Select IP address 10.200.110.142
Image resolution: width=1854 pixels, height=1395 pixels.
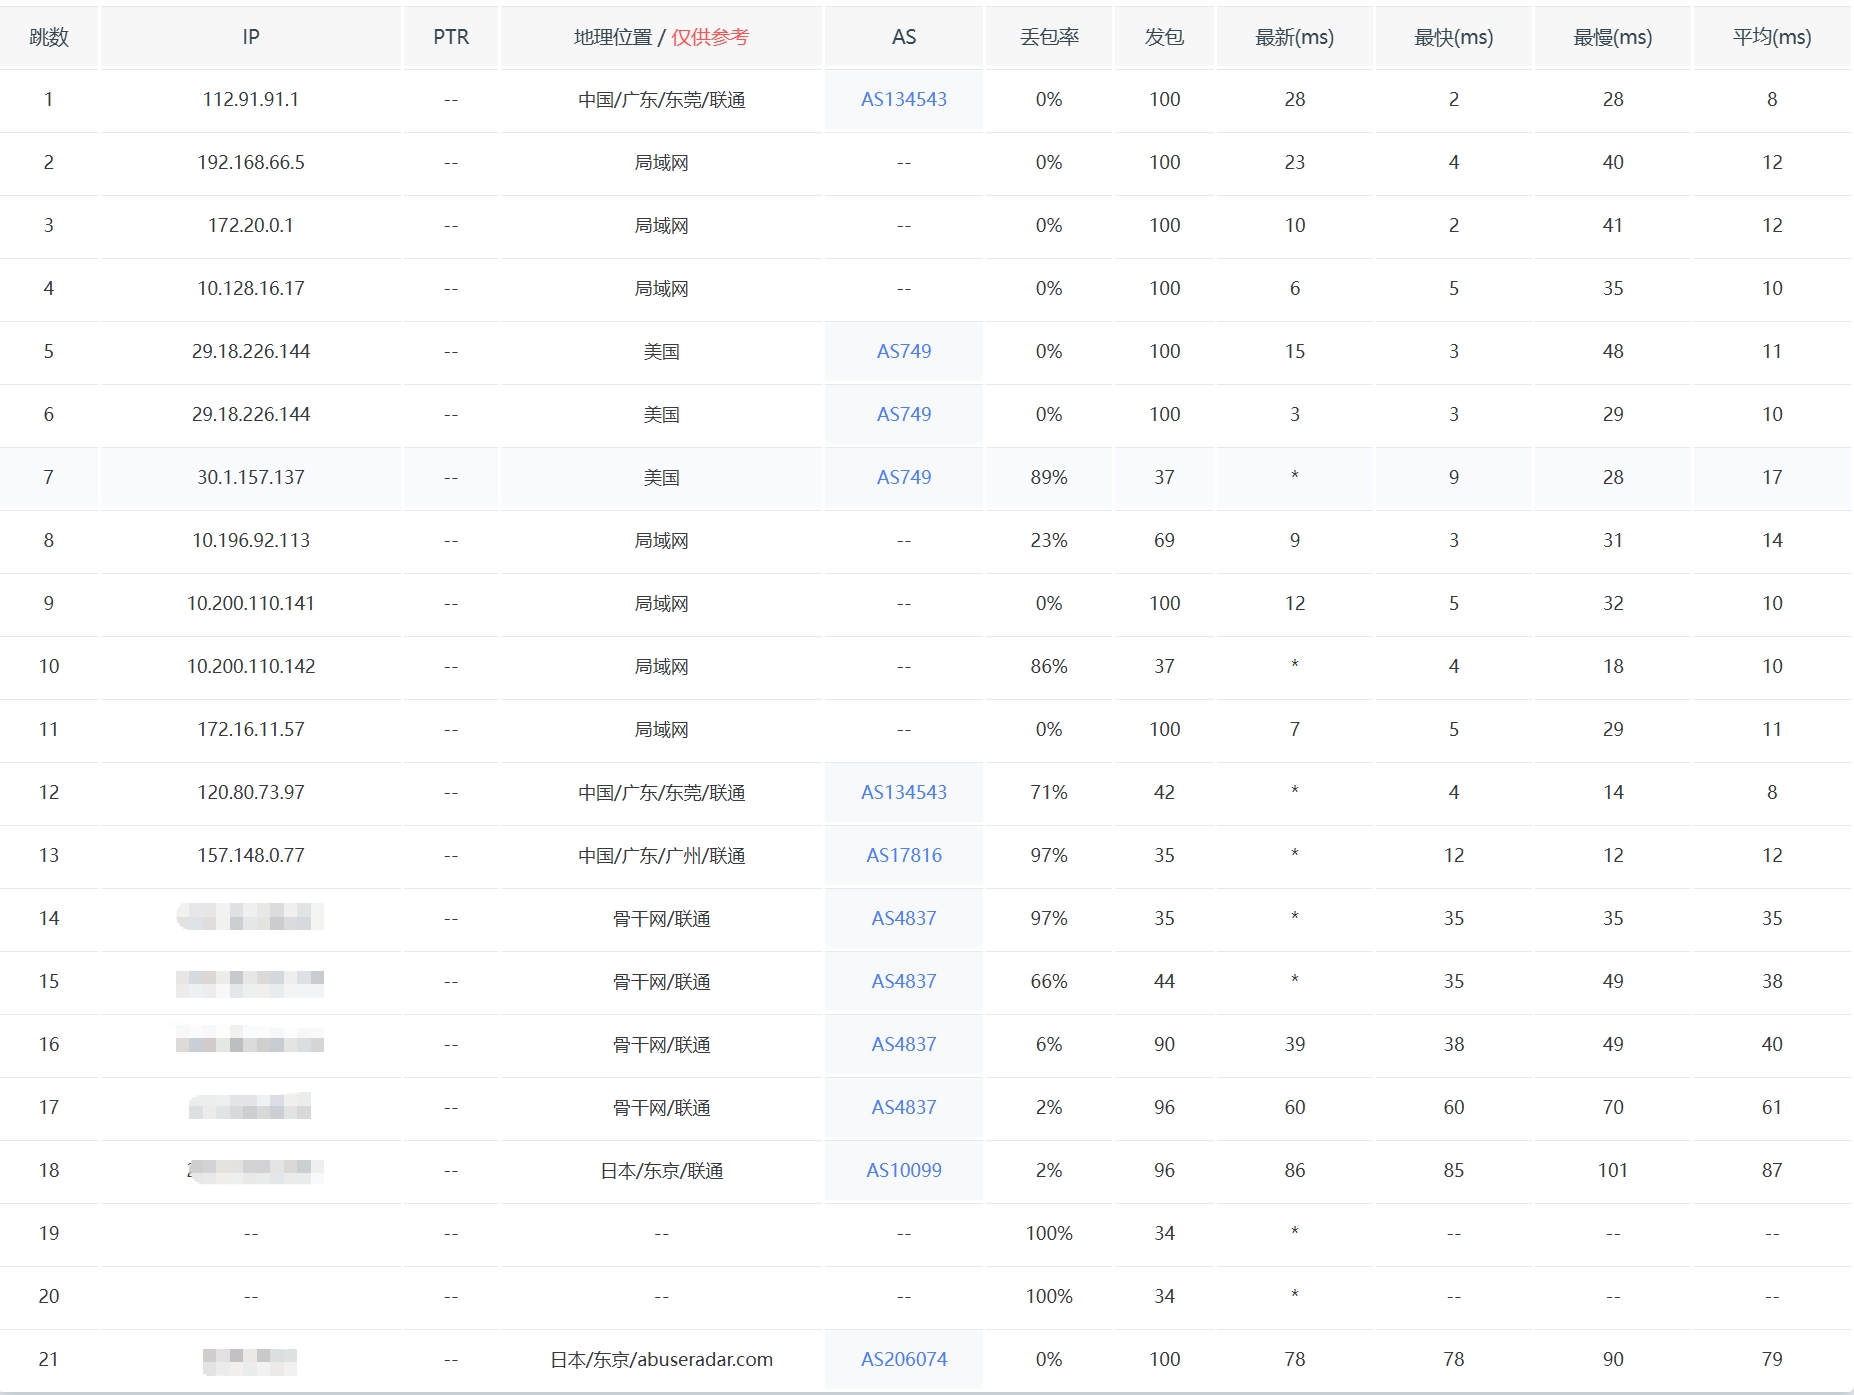pyautogui.click(x=251, y=666)
